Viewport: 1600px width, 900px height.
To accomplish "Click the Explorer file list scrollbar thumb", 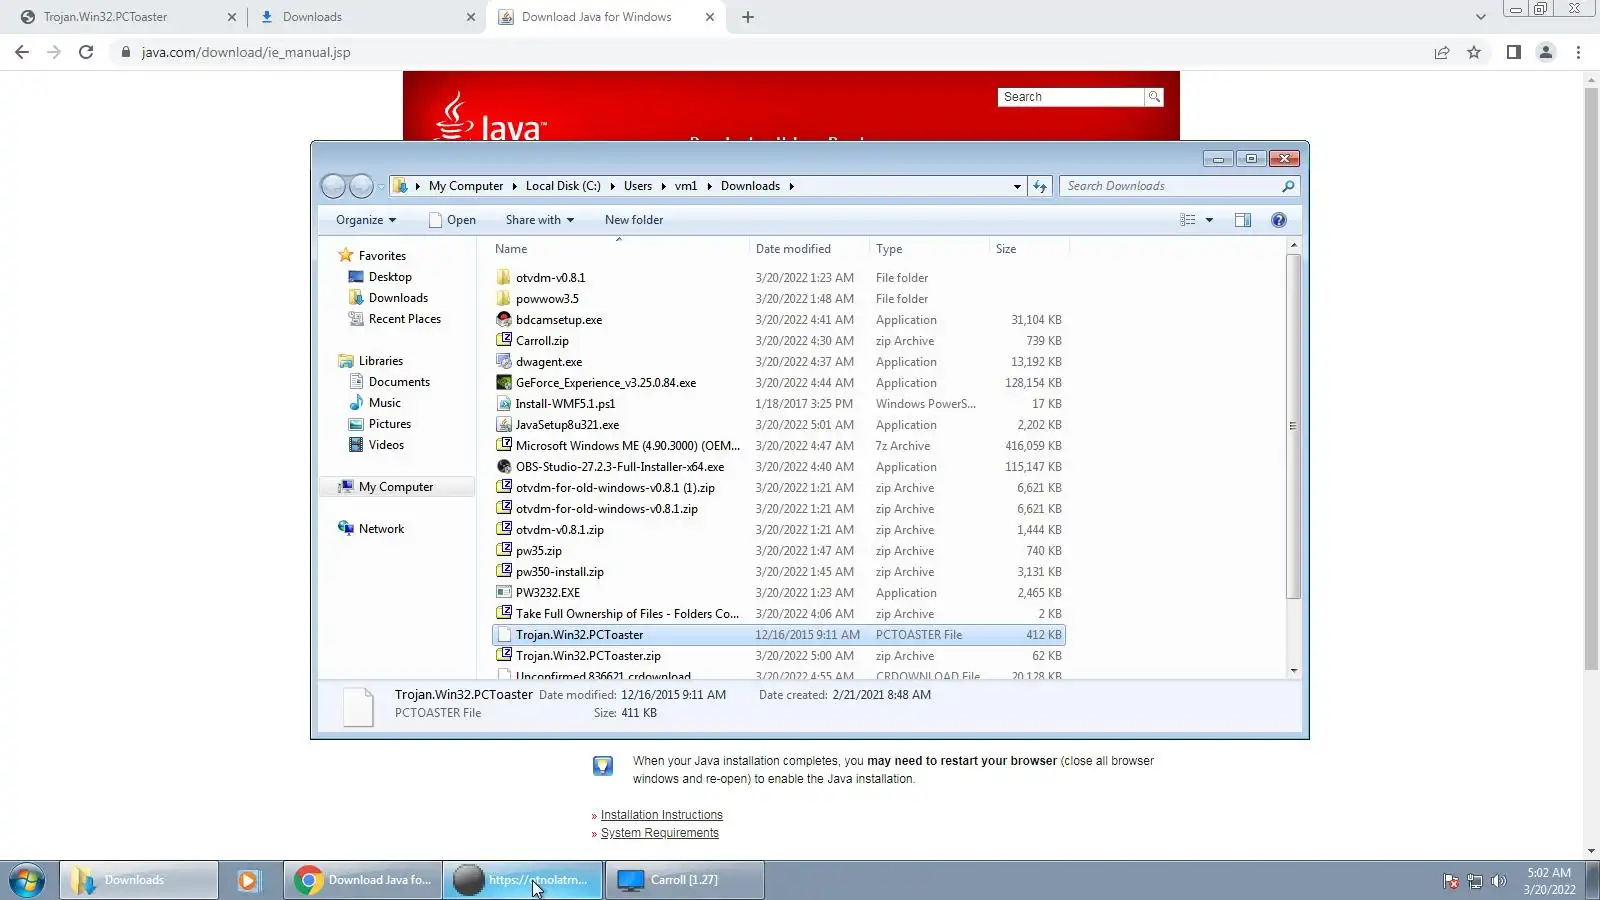I will pyautogui.click(x=1293, y=426).
